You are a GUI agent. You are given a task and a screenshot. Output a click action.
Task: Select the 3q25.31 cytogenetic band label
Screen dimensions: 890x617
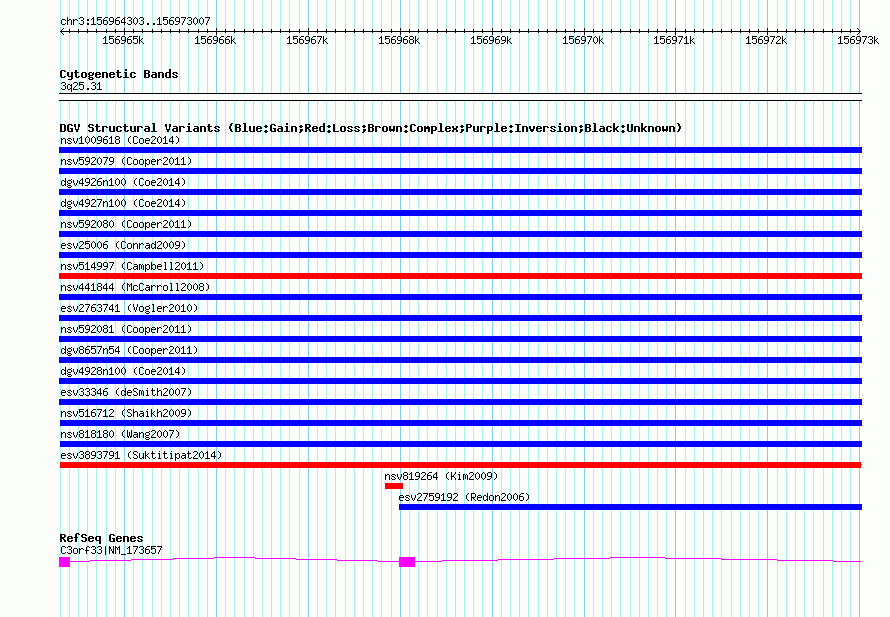[x=81, y=86]
